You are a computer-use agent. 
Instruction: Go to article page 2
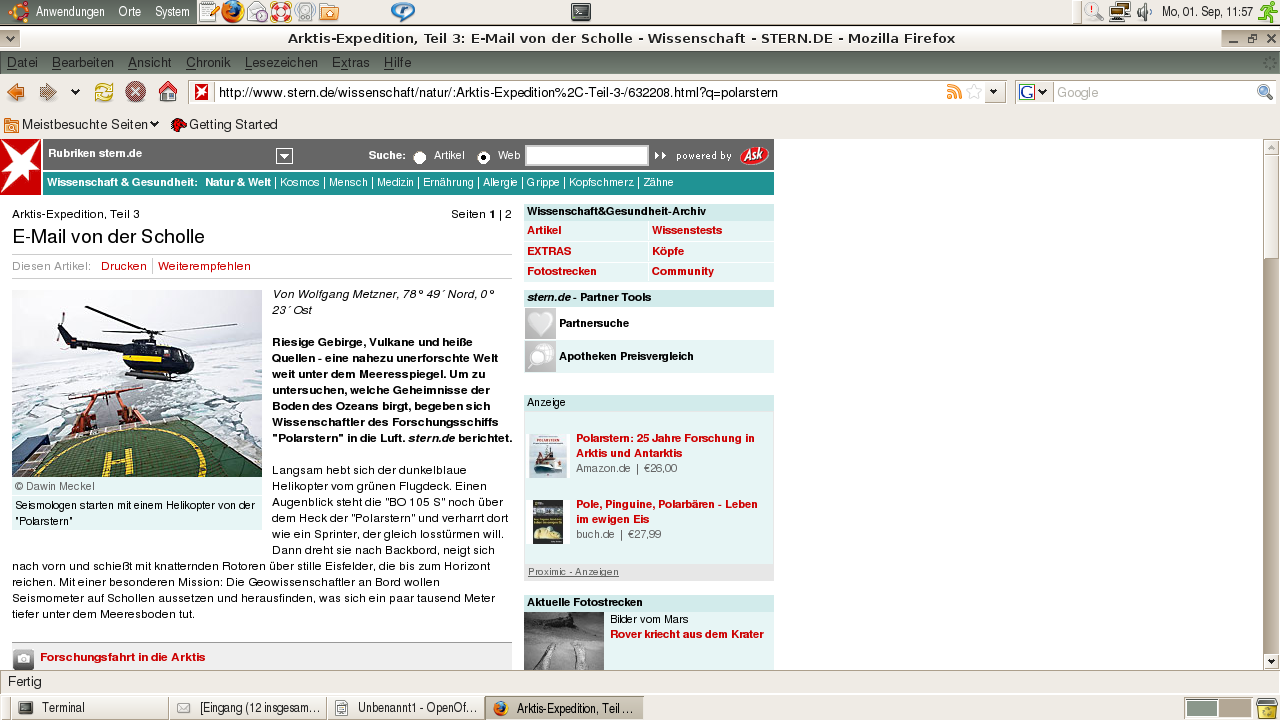click(x=508, y=214)
